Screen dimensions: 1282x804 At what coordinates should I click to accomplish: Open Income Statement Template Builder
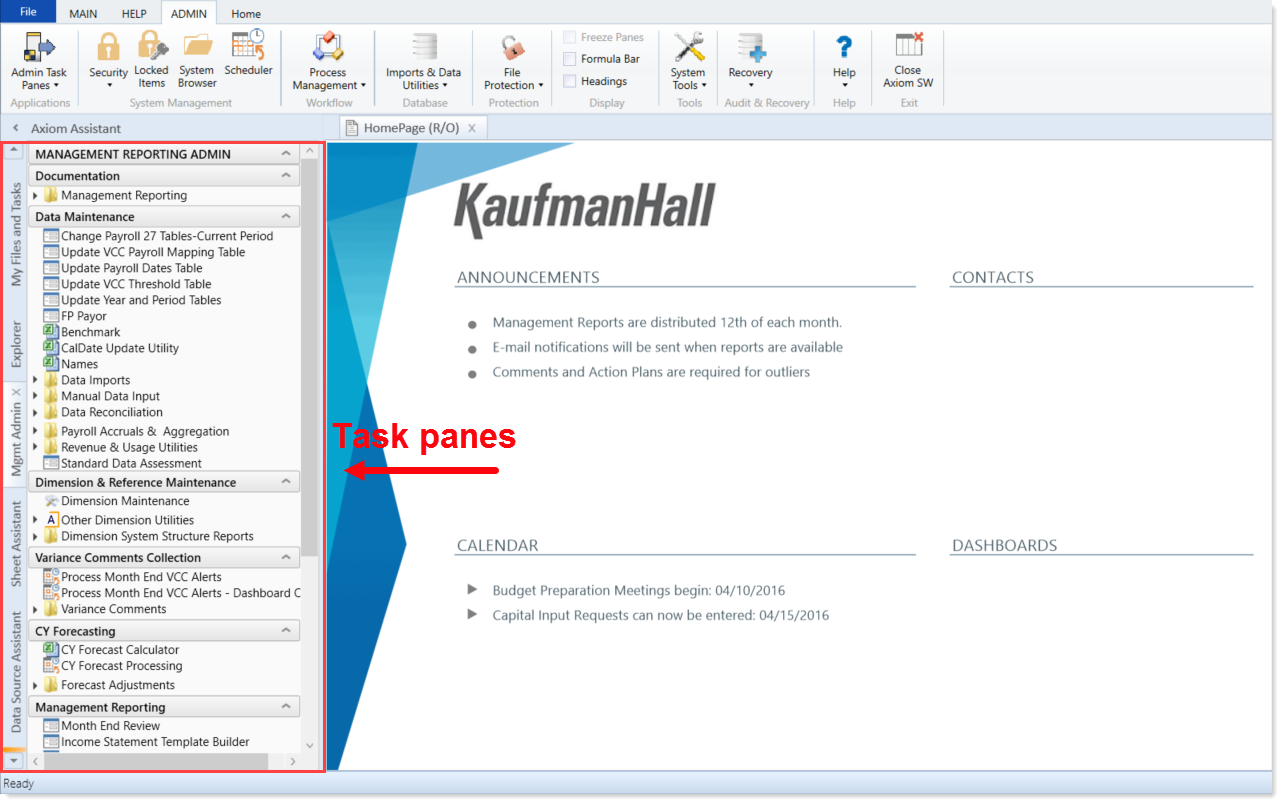pyautogui.click(x=146, y=742)
